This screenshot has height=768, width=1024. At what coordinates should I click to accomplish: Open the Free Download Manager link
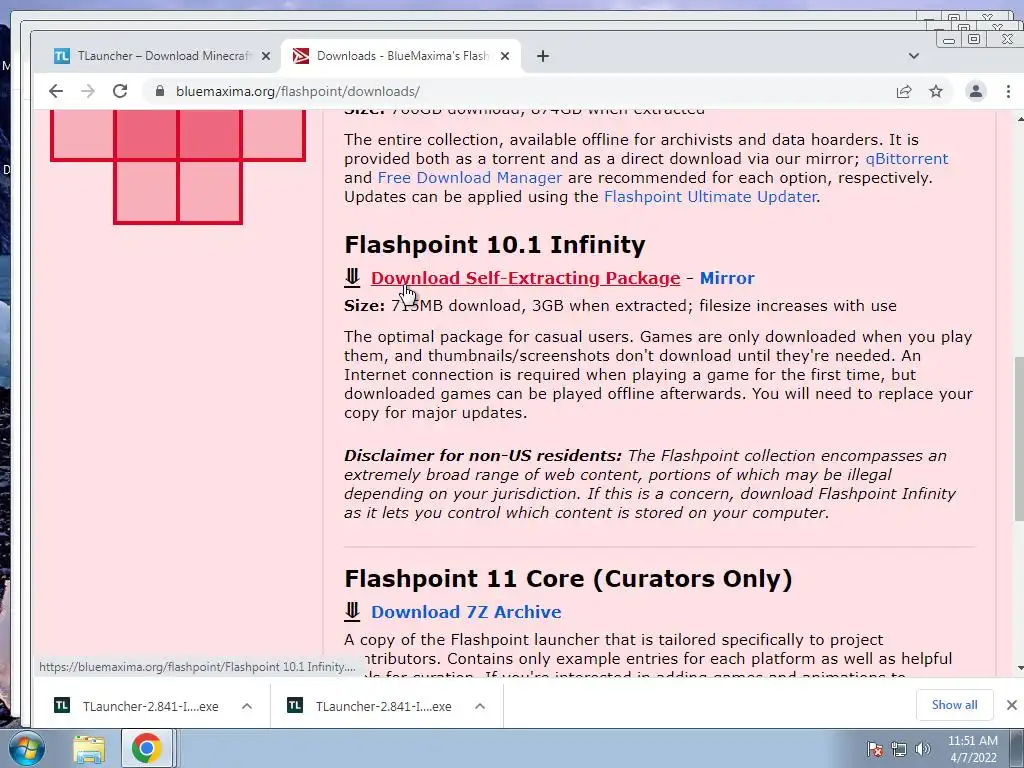tap(470, 178)
